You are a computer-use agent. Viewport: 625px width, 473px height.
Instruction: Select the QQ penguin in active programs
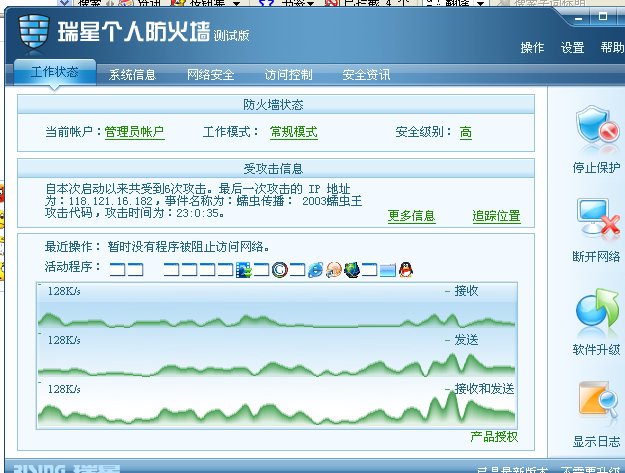pyautogui.click(x=406, y=270)
